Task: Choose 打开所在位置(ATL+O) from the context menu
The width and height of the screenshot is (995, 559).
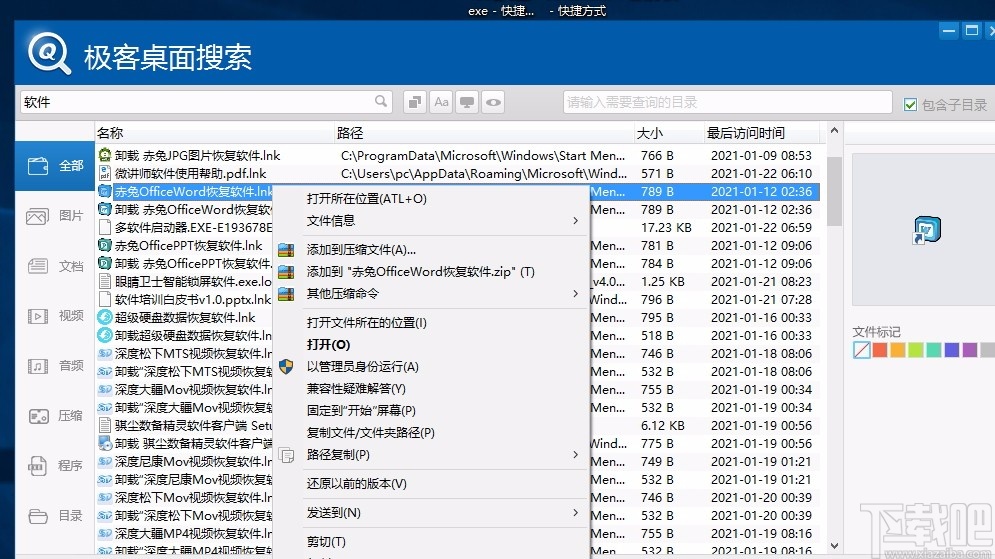Action: click(x=431, y=199)
